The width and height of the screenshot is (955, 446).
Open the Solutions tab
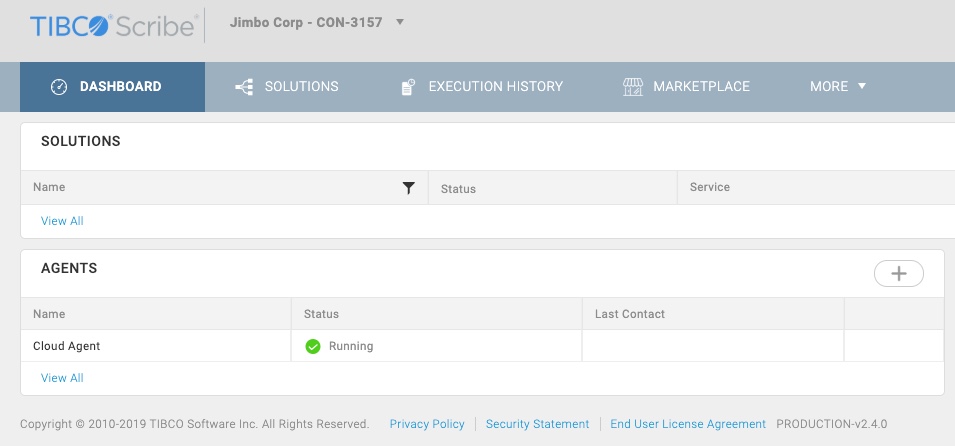(x=287, y=87)
